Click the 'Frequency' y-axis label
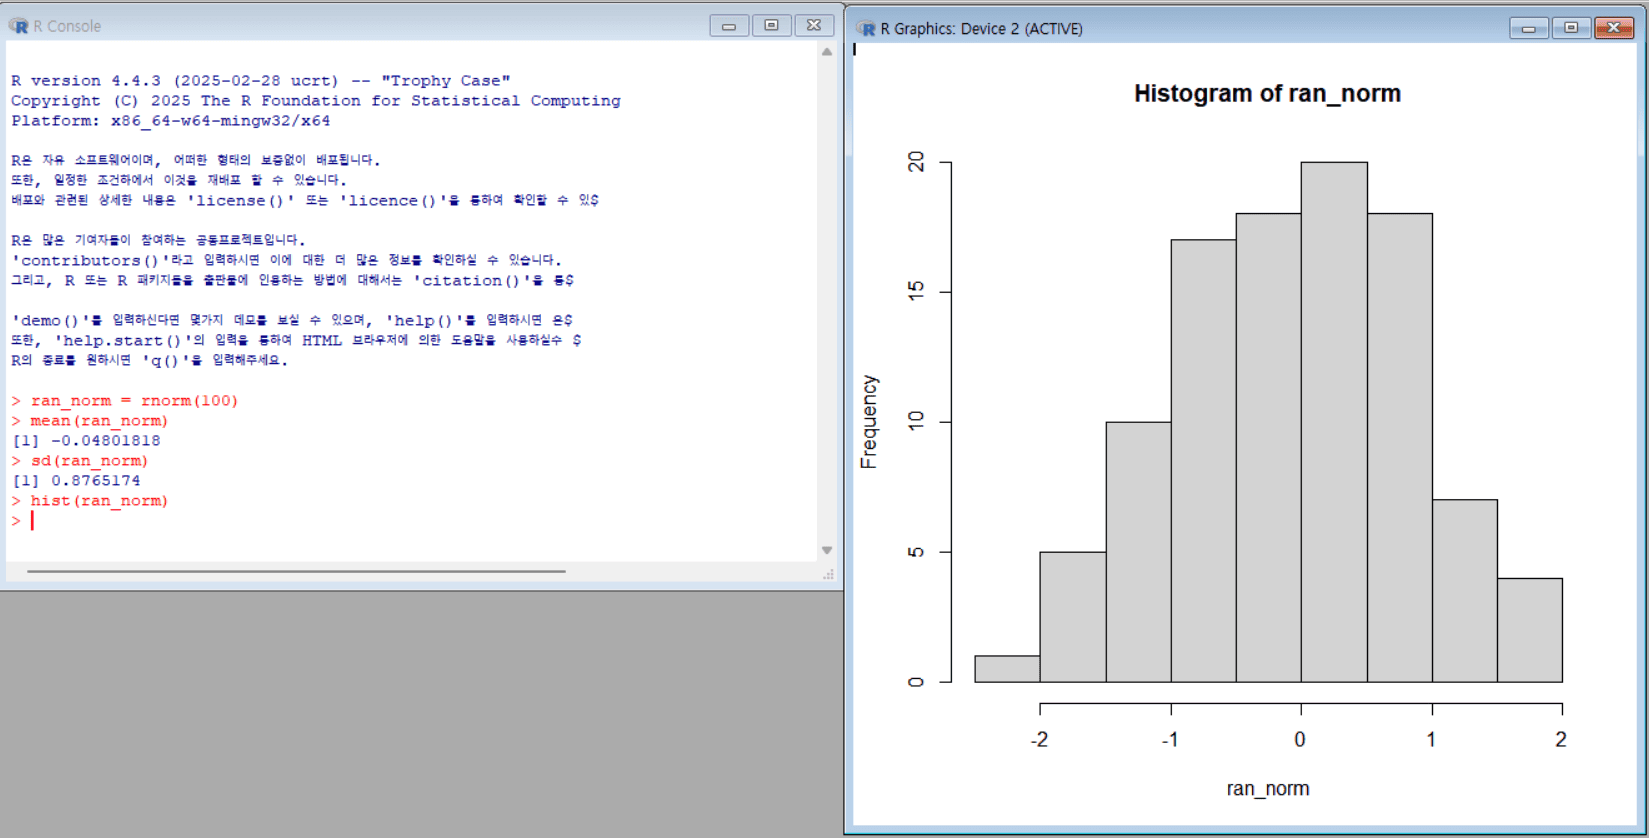Screen dimensions: 1649x838 (869, 421)
